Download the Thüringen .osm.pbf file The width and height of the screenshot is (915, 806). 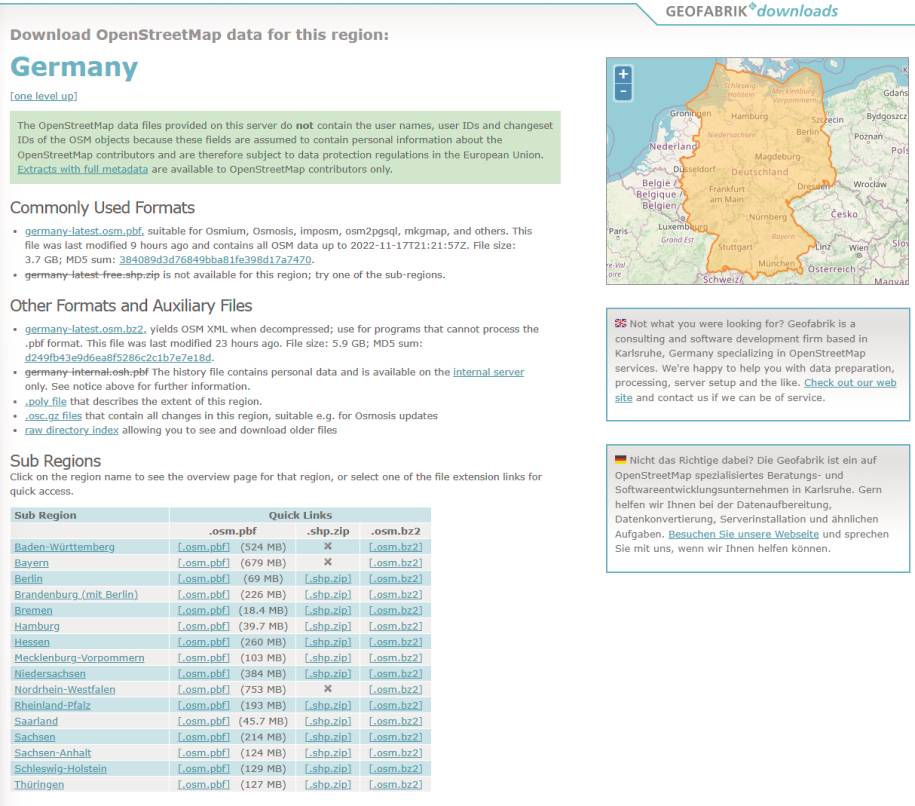tap(204, 785)
